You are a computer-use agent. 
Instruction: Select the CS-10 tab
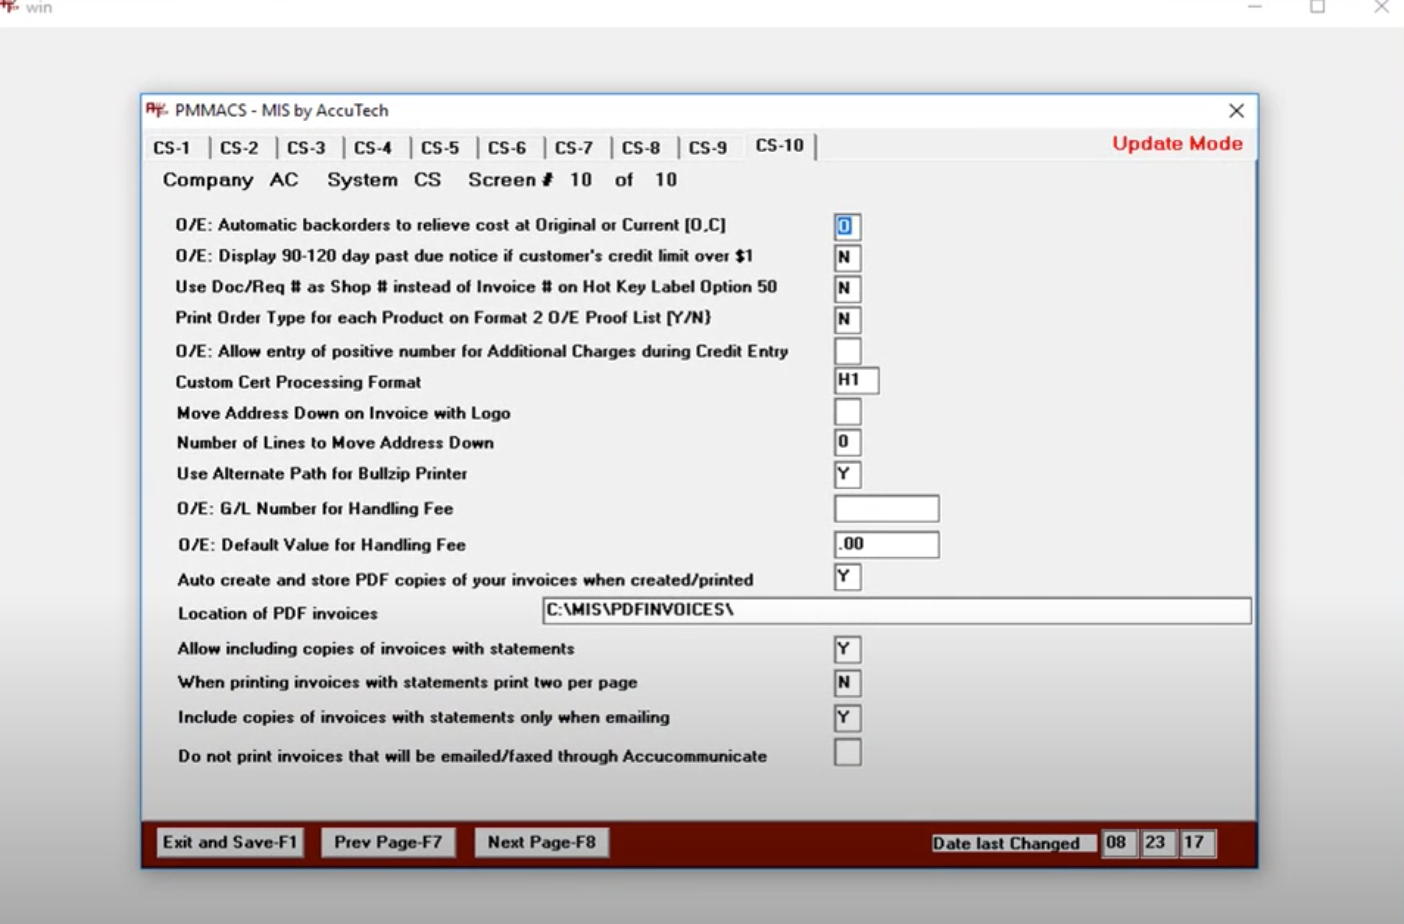(780, 146)
